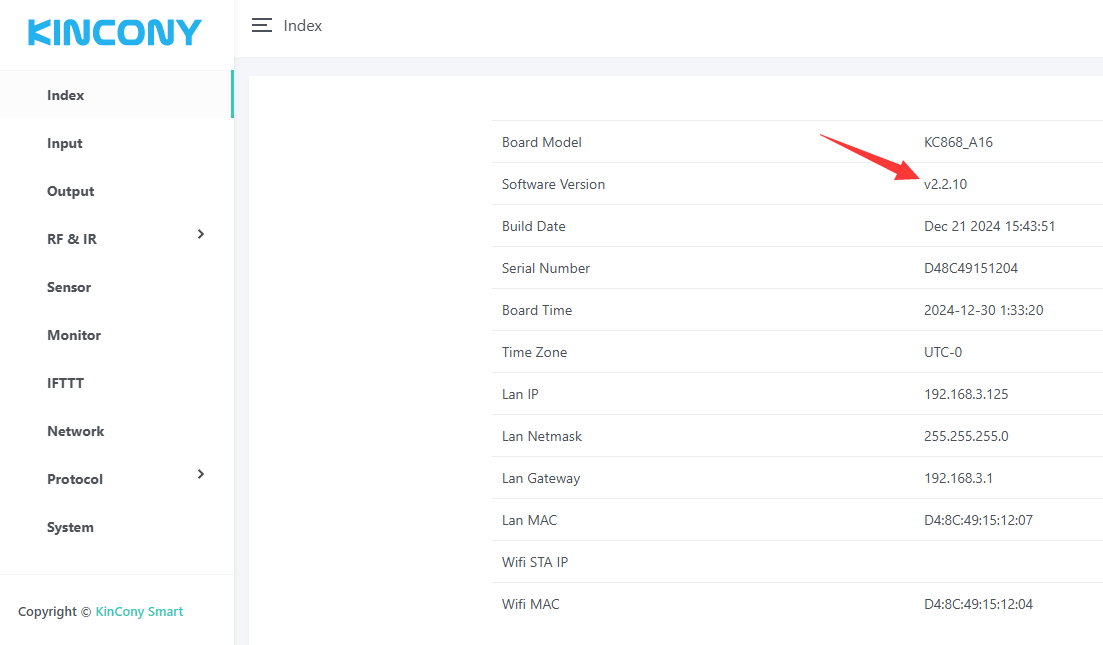The width and height of the screenshot is (1103, 645).
Task: Open Network settings in sidebar
Action: click(76, 431)
